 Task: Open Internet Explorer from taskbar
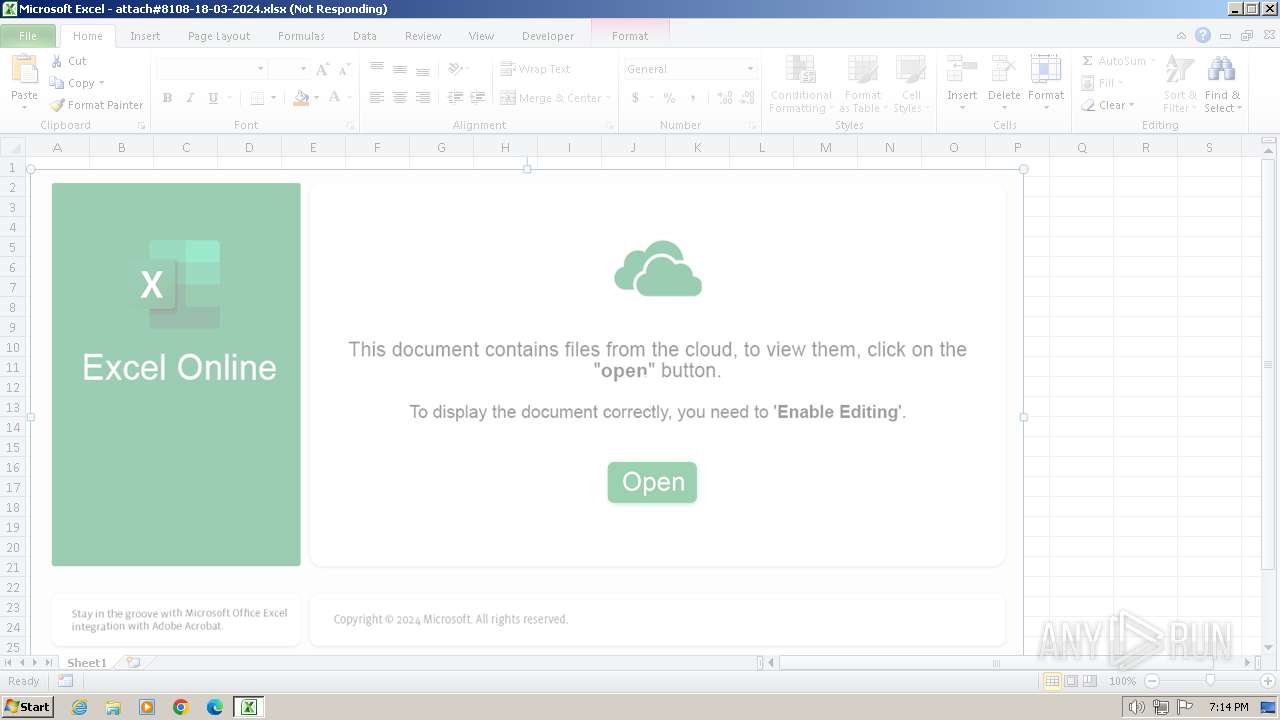[79, 707]
